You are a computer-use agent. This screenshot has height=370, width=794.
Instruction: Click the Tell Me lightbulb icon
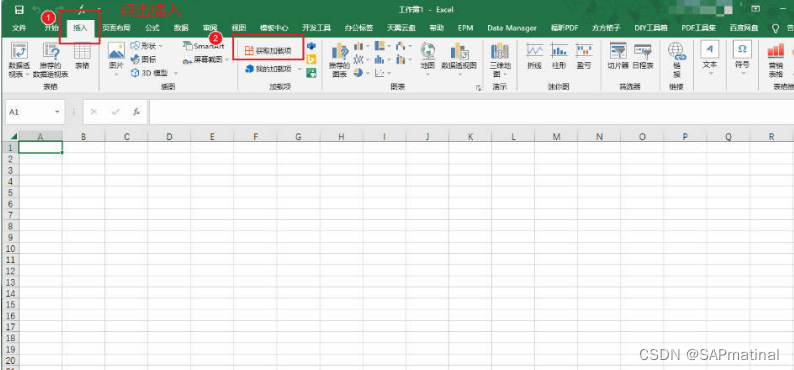(x=775, y=28)
